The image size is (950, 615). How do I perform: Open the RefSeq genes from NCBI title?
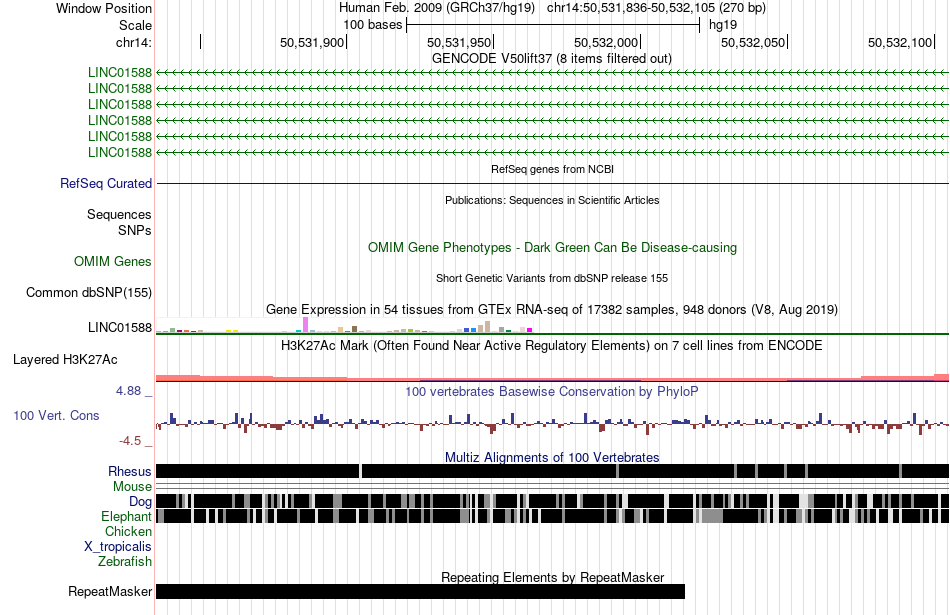(x=552, y=169)
